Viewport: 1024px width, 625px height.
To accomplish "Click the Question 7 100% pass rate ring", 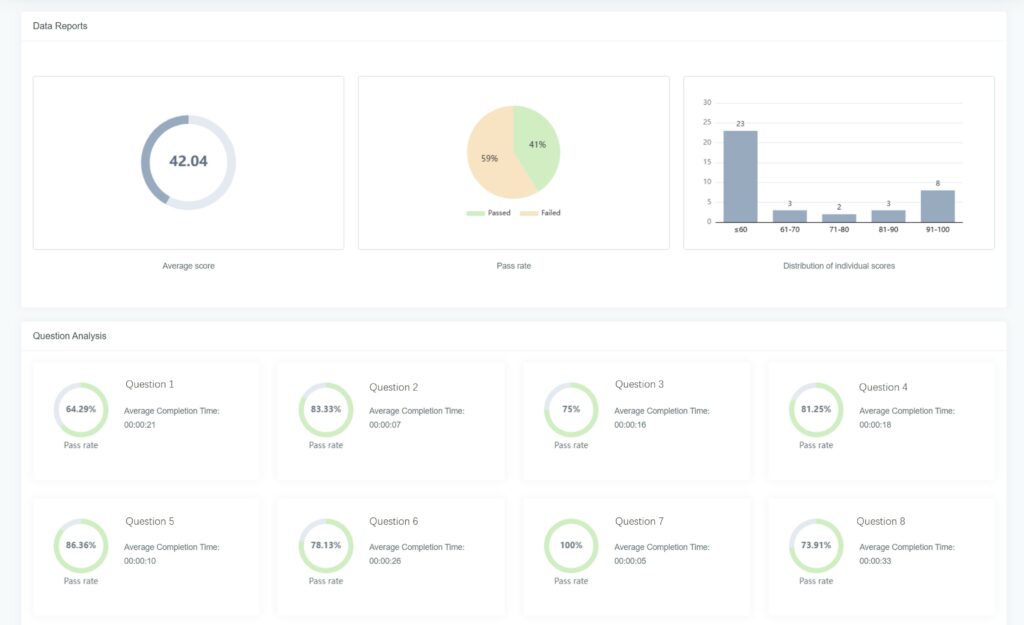I will point(570,545).
